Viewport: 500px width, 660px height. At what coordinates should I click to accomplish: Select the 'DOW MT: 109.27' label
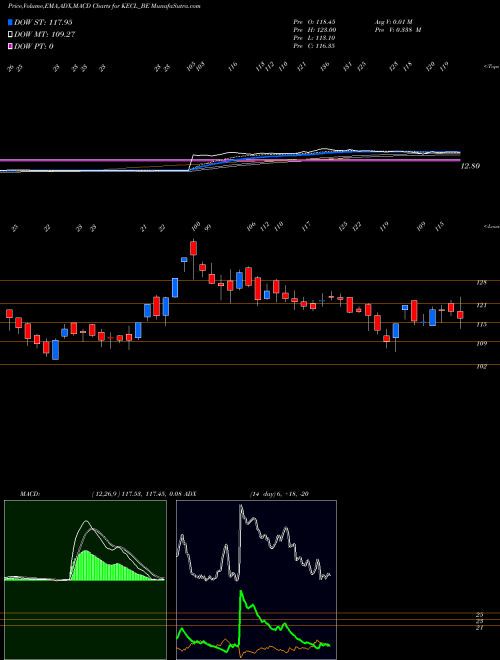pos(45,35)
